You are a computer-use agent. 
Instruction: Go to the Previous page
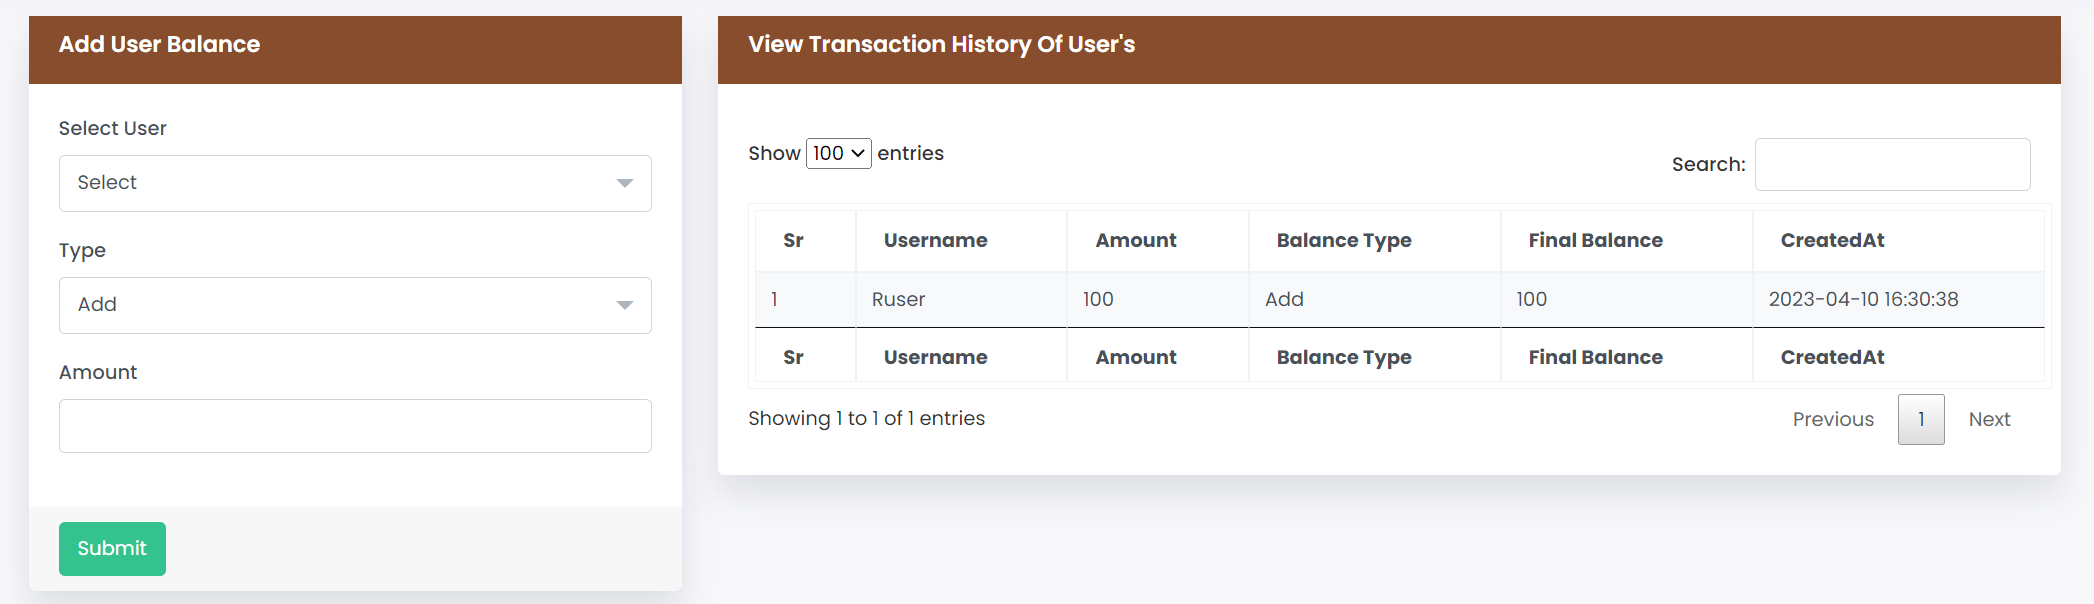coord(1833,419)
